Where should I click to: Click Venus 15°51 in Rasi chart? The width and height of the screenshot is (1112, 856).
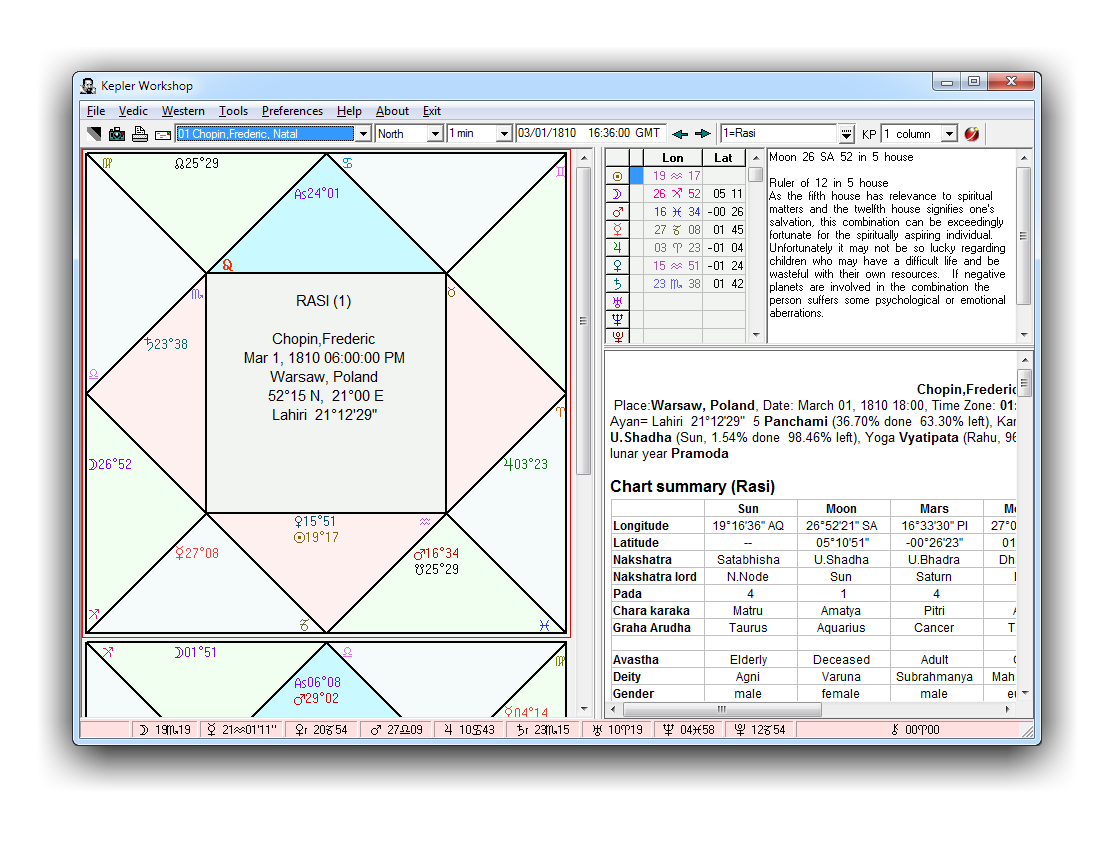[316, 521]
